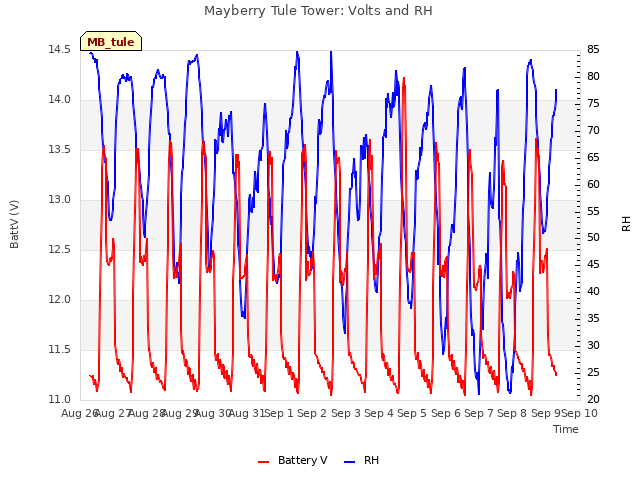Toggle the RH legend entry
Image resolution: width=640 pixels, height=480 pixels.
[361, 460]
